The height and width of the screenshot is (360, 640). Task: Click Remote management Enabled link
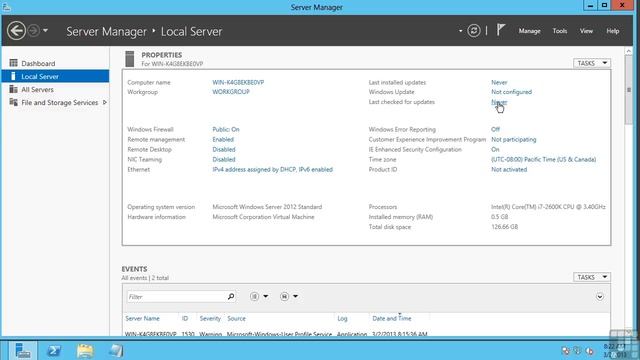point(223,140)
